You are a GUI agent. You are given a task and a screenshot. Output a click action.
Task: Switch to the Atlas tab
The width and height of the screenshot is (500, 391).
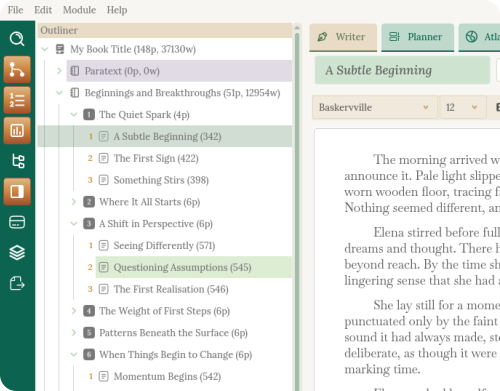(480, 37)
